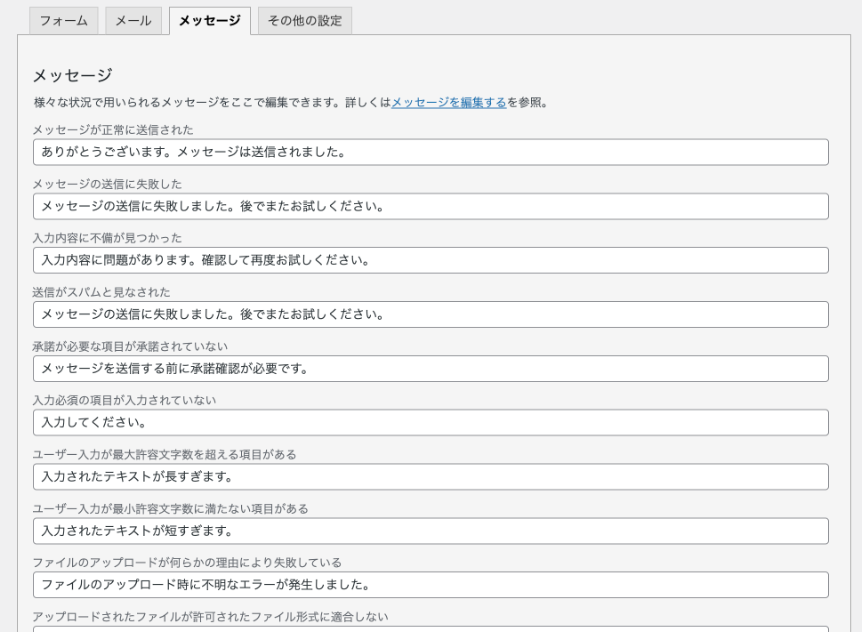The height and width of the screenshot is (633, 862).
Task: Edit the テキストが短すぎます field
Action: (430, 530)
